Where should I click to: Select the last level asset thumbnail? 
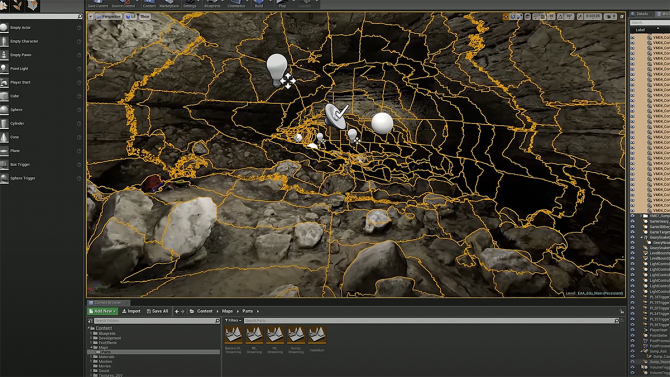tap(317, 335)
